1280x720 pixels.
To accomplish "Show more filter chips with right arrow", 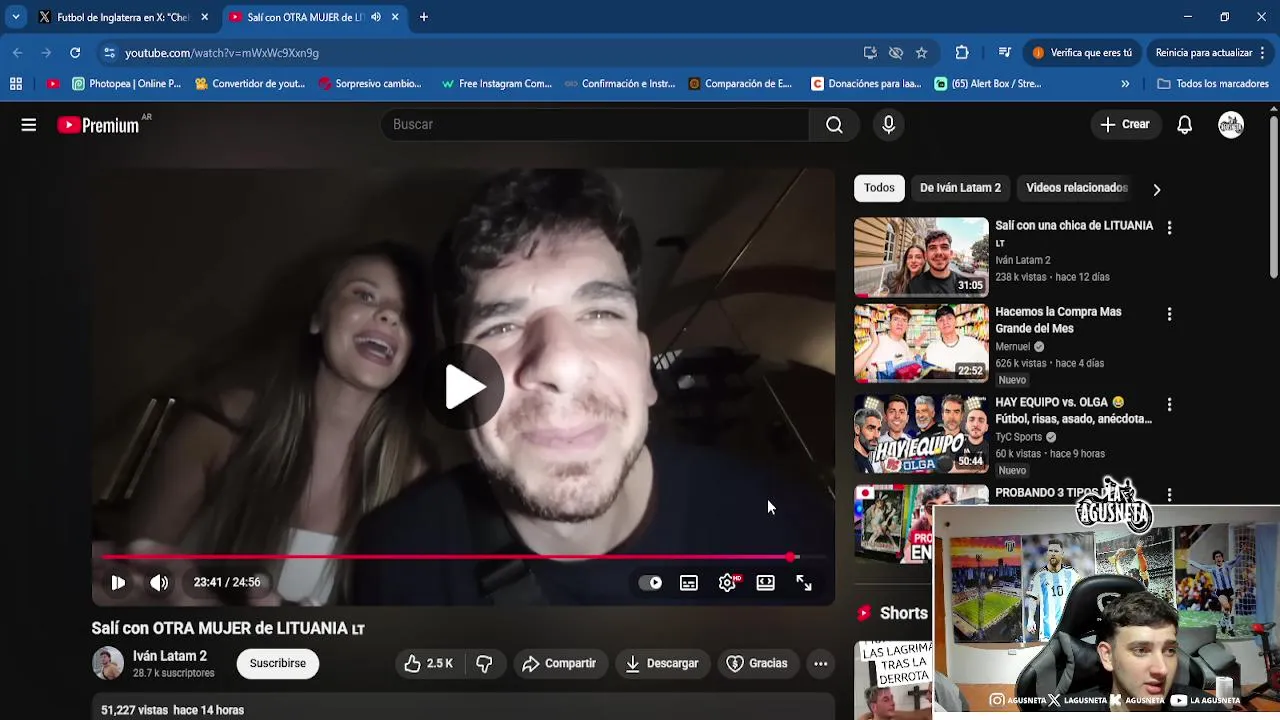I will (x=1157, y=189).
